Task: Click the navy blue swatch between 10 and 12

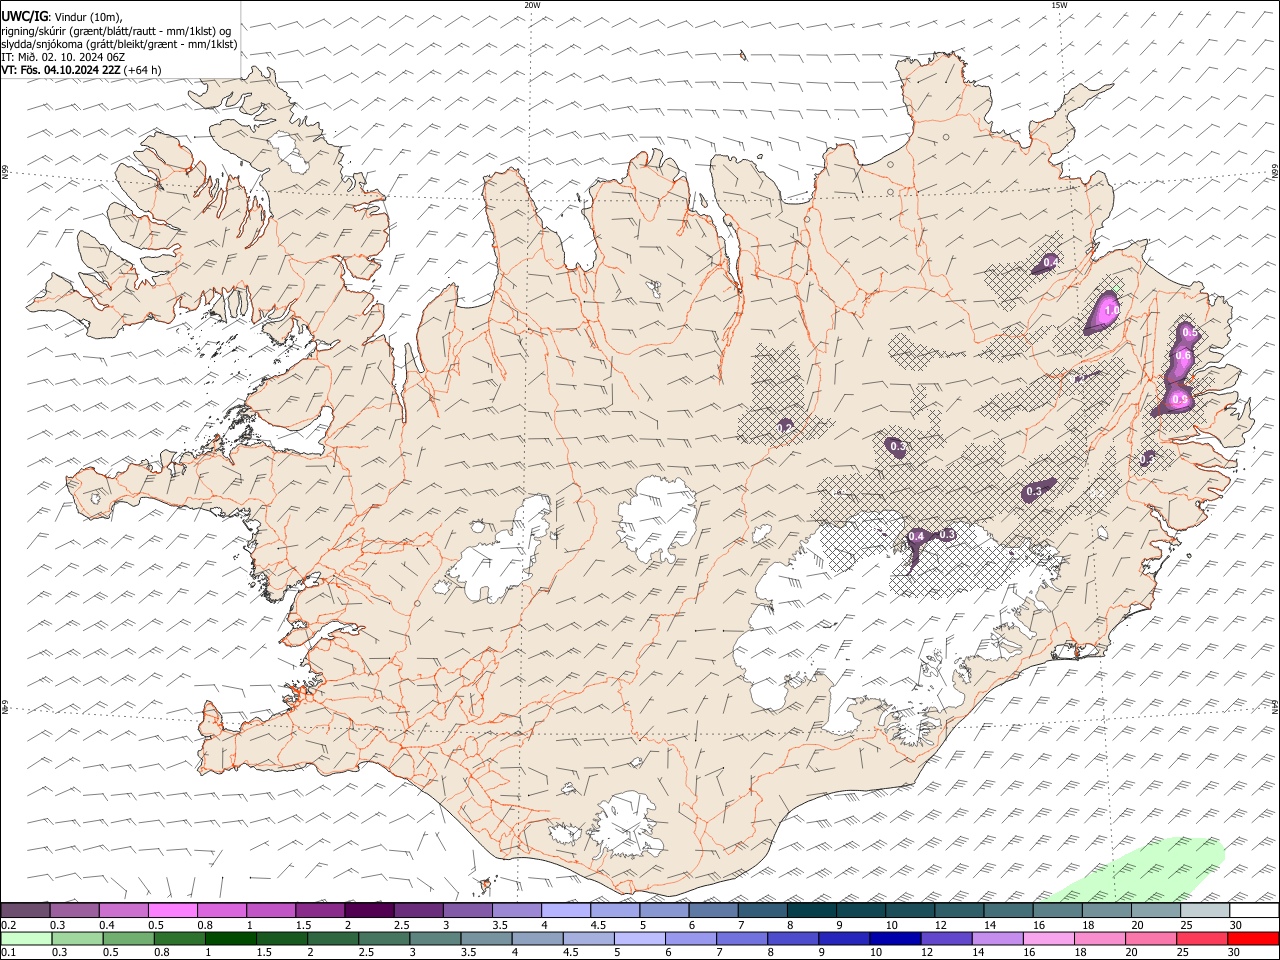Action: click(895, 939)
